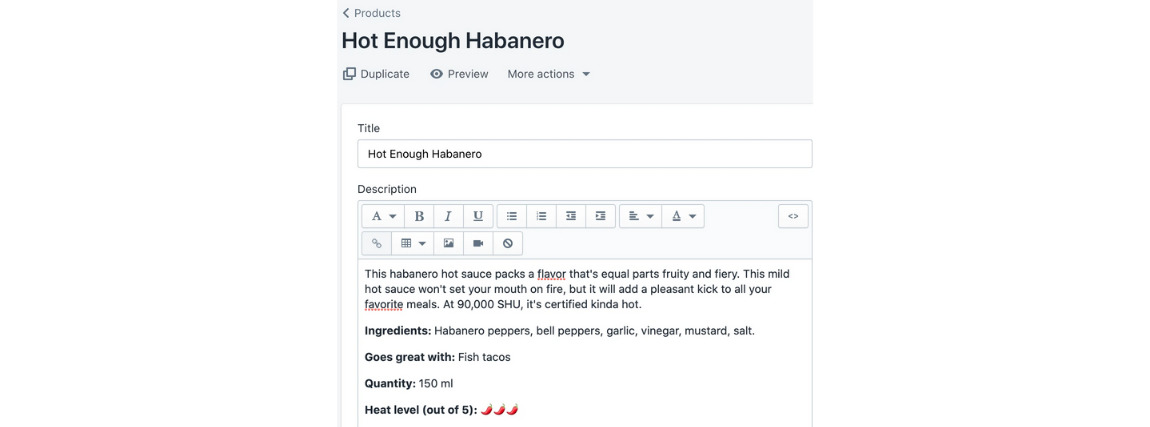Show HTML view of the description
Viewport: 1150px width, 427px height.
pyautogui.click(x=793, y=216)
